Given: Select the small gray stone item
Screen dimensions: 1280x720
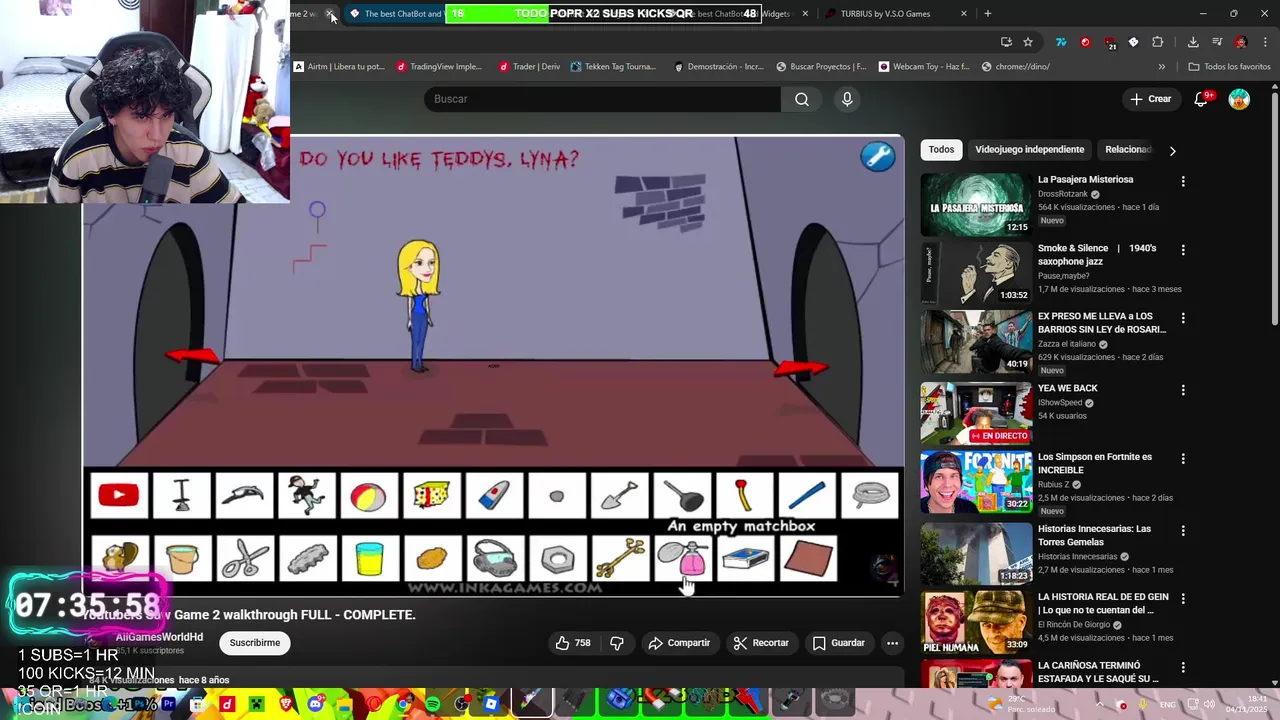Looking at the screenshot, I should click(557, 495).
